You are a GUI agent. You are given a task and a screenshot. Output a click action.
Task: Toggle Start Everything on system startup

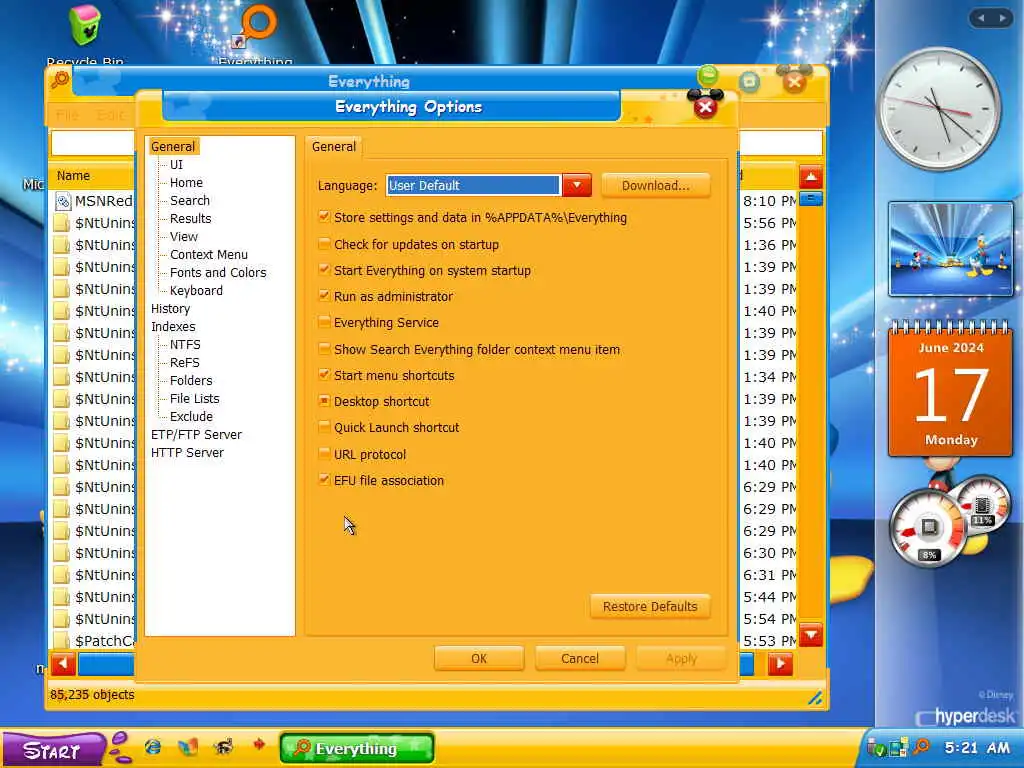(x=324, y=269)
